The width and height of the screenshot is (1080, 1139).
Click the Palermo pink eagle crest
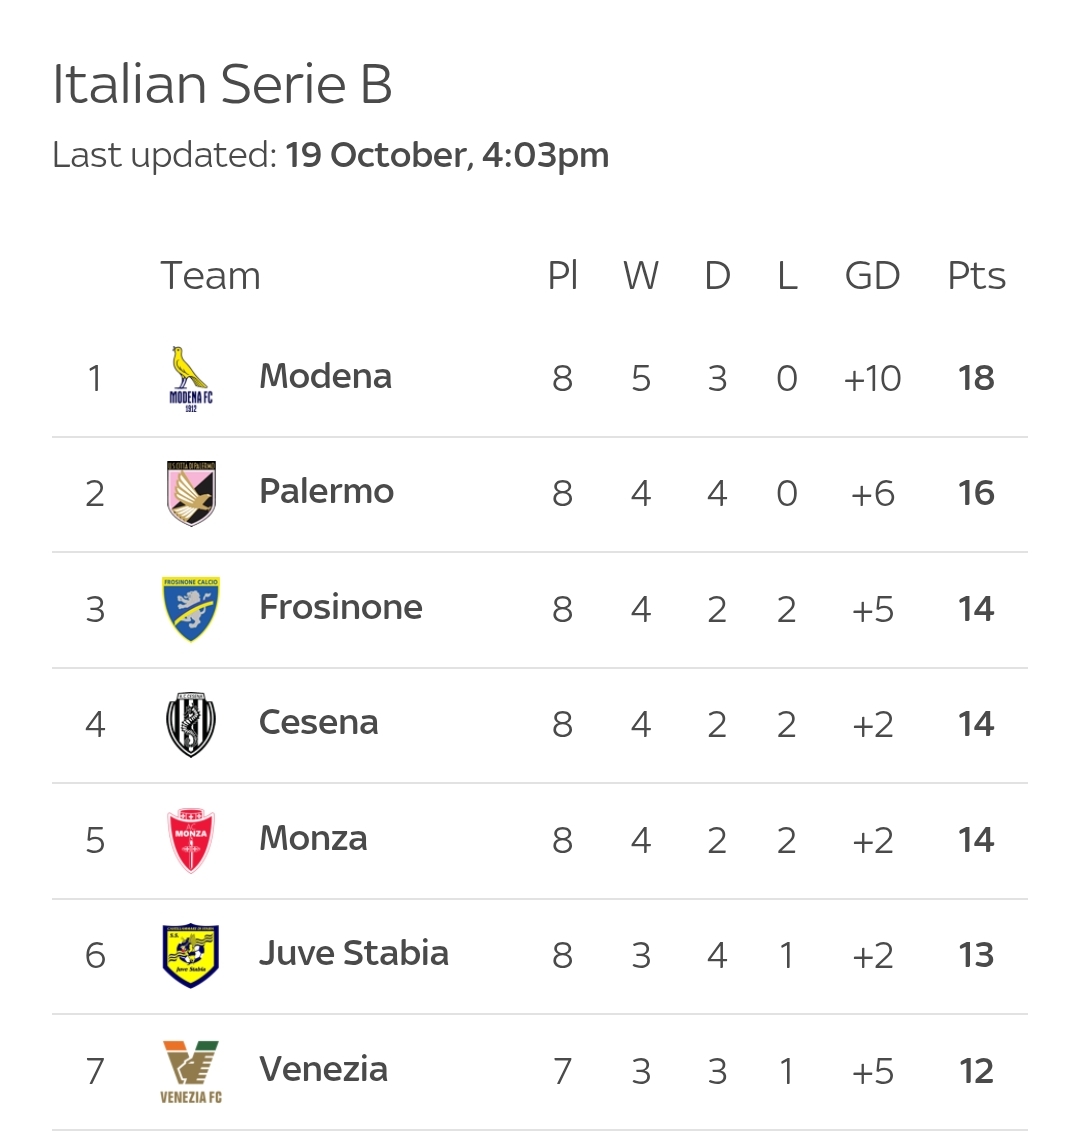point(190,493)
